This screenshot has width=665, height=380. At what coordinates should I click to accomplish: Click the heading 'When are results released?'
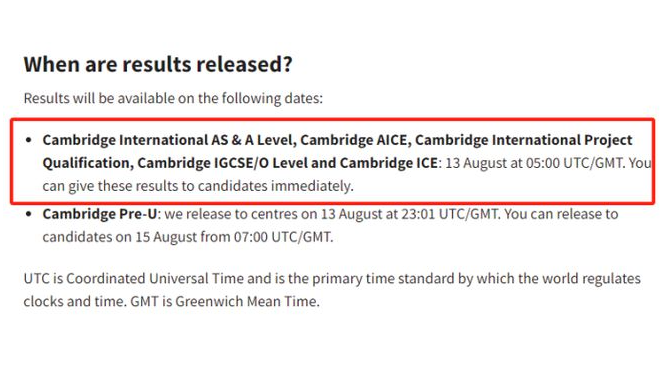(158, 64)
